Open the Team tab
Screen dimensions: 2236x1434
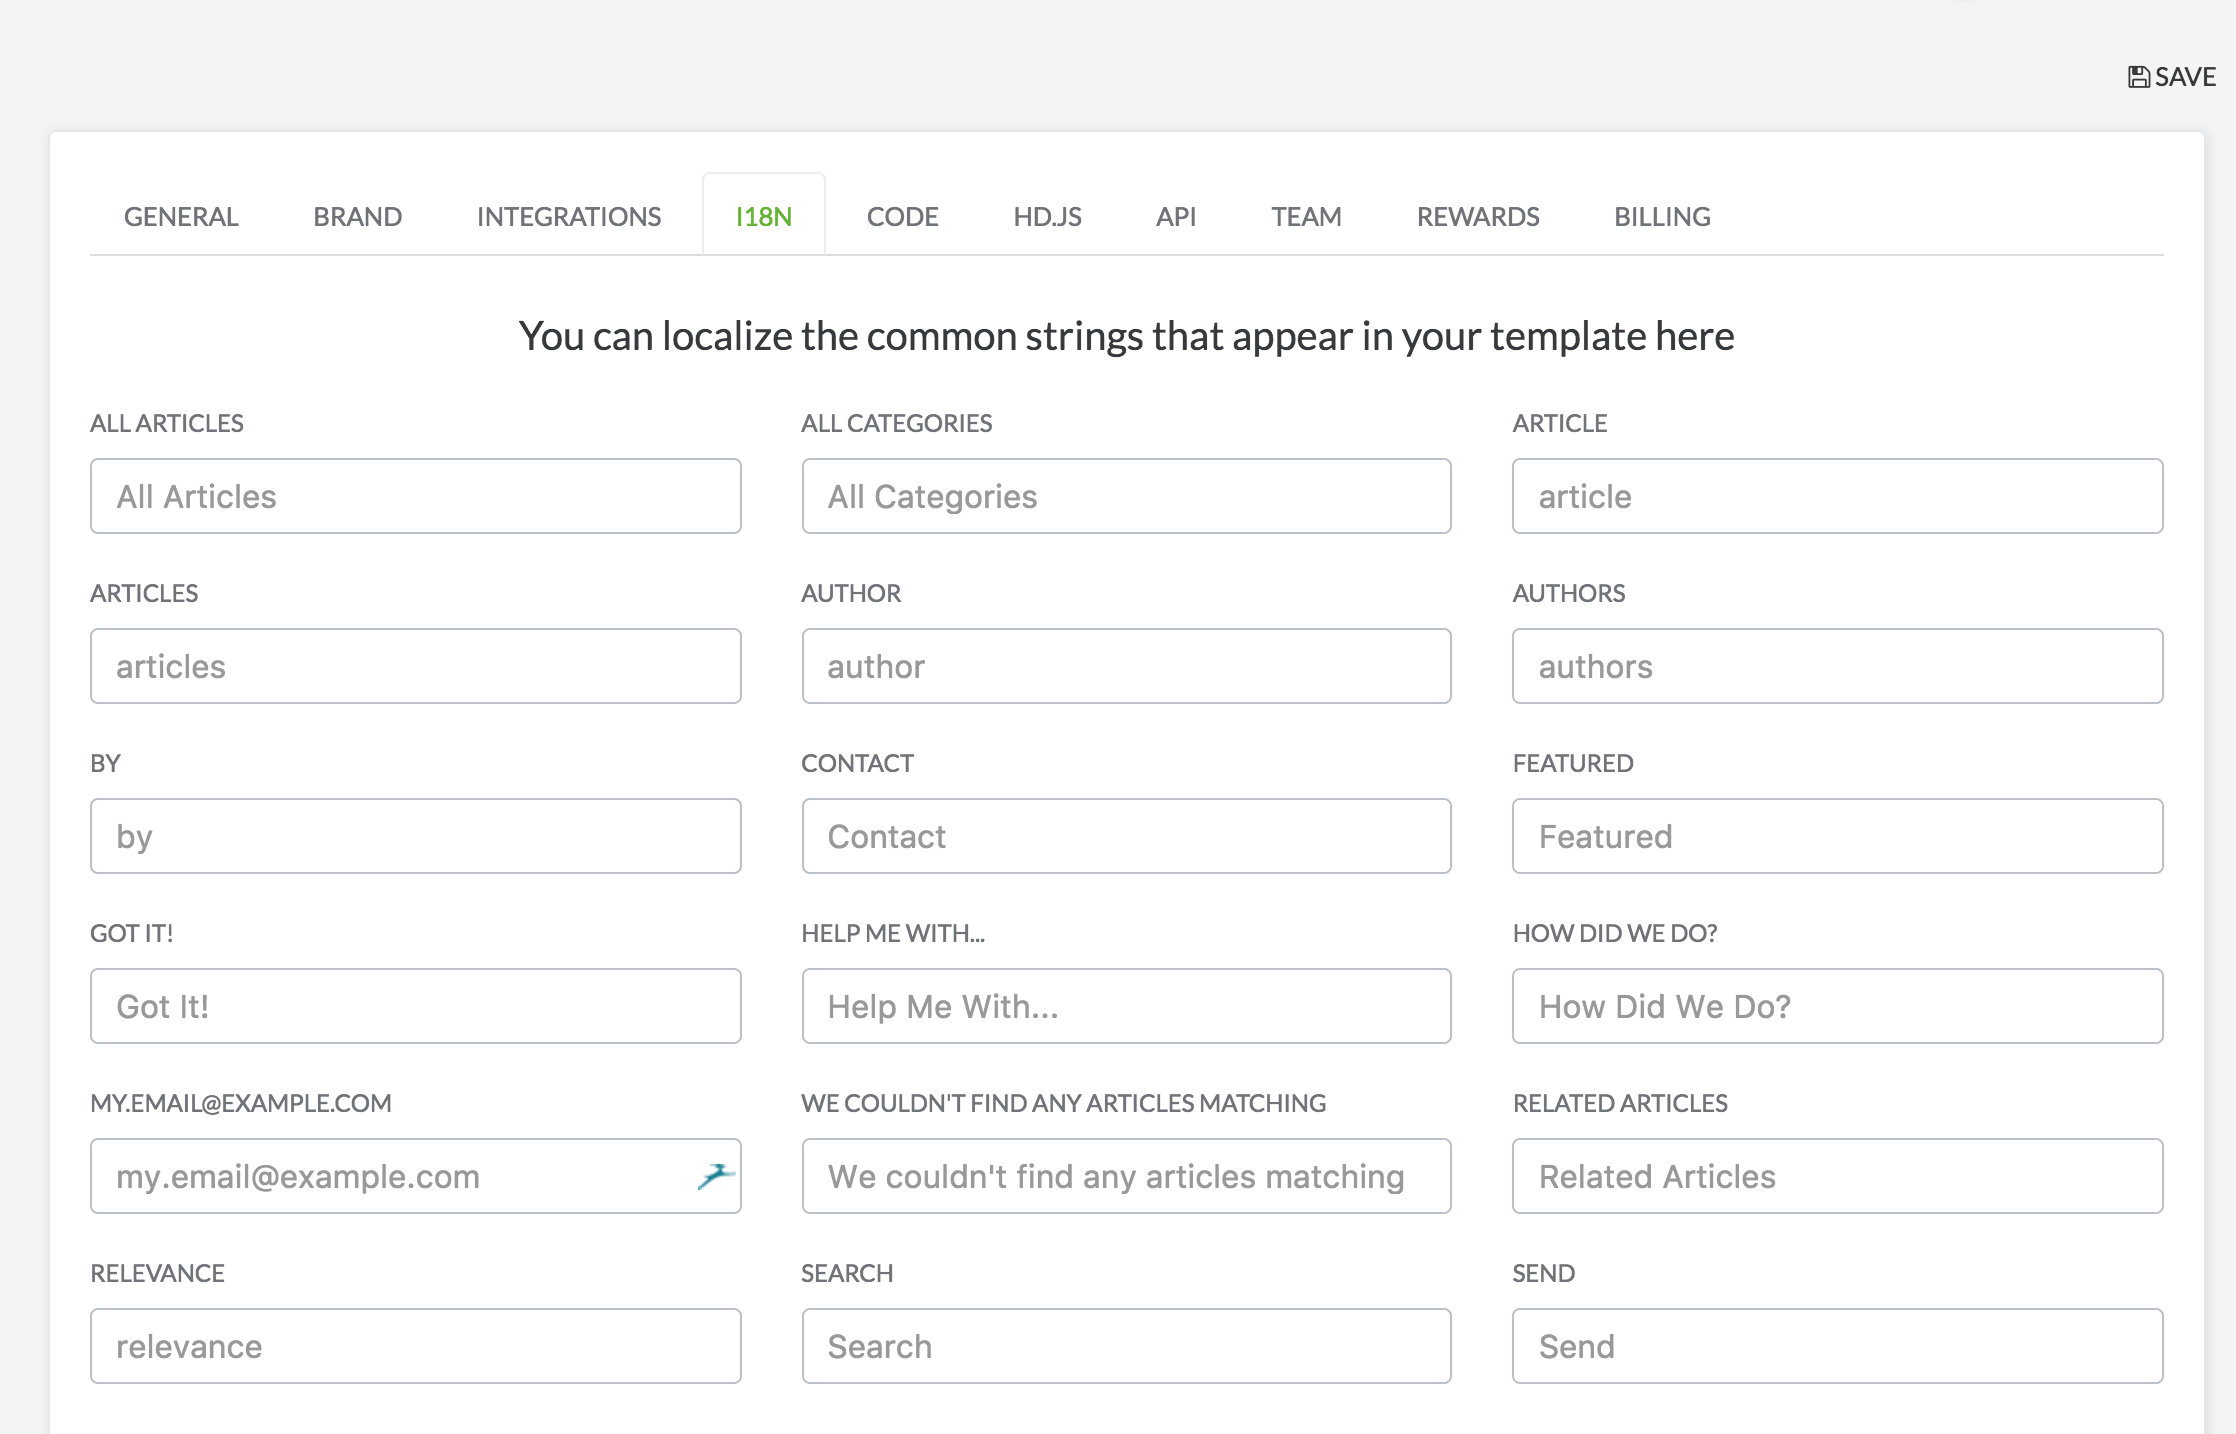click(x=1306, y=217)
